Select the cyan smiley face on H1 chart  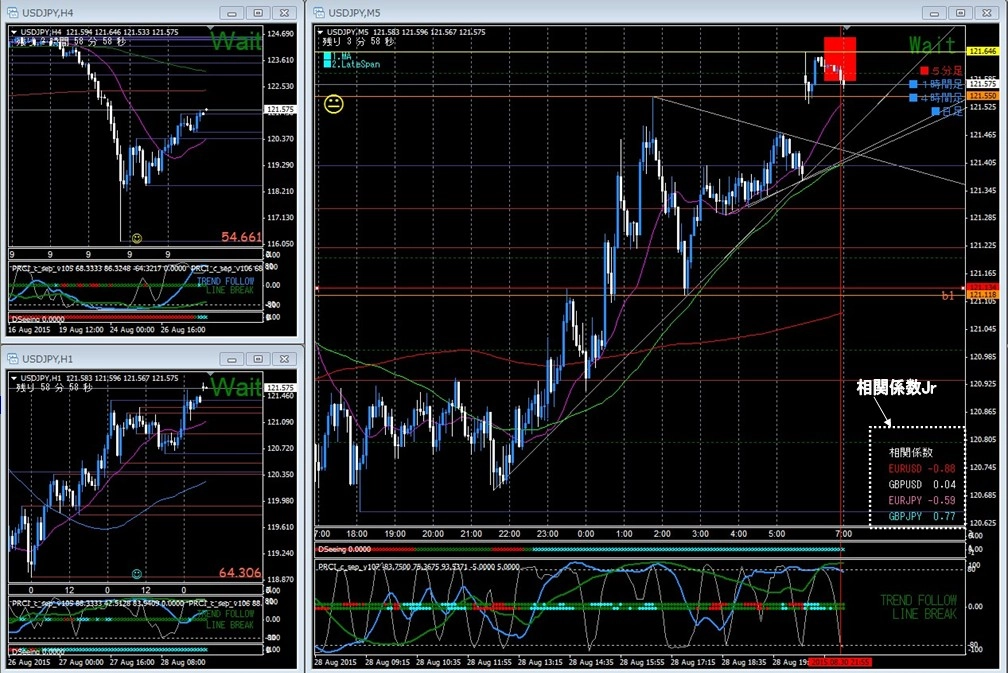[x=136, y=573]
